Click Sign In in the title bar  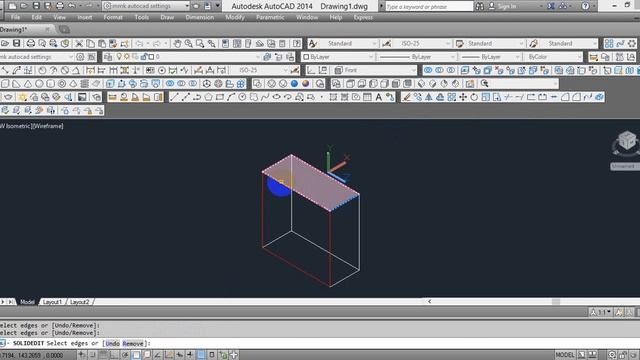[x=507, y=6]
